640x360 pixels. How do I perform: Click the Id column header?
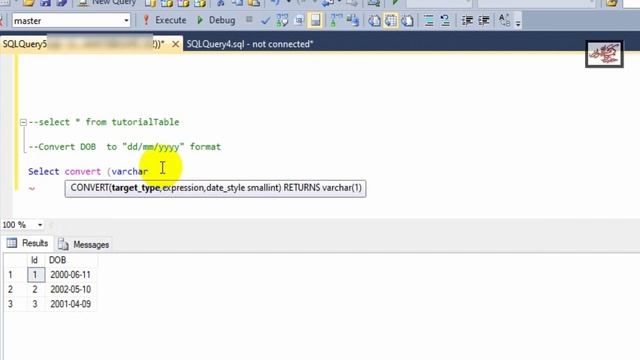[35, 260]
